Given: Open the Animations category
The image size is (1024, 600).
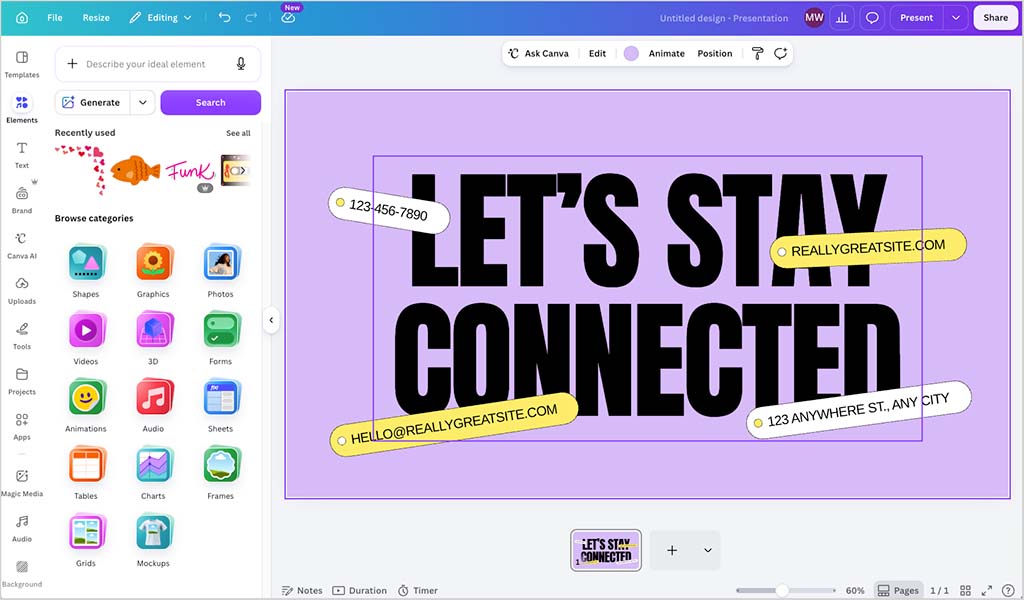Looking at the screenshot, I should 86,405.
